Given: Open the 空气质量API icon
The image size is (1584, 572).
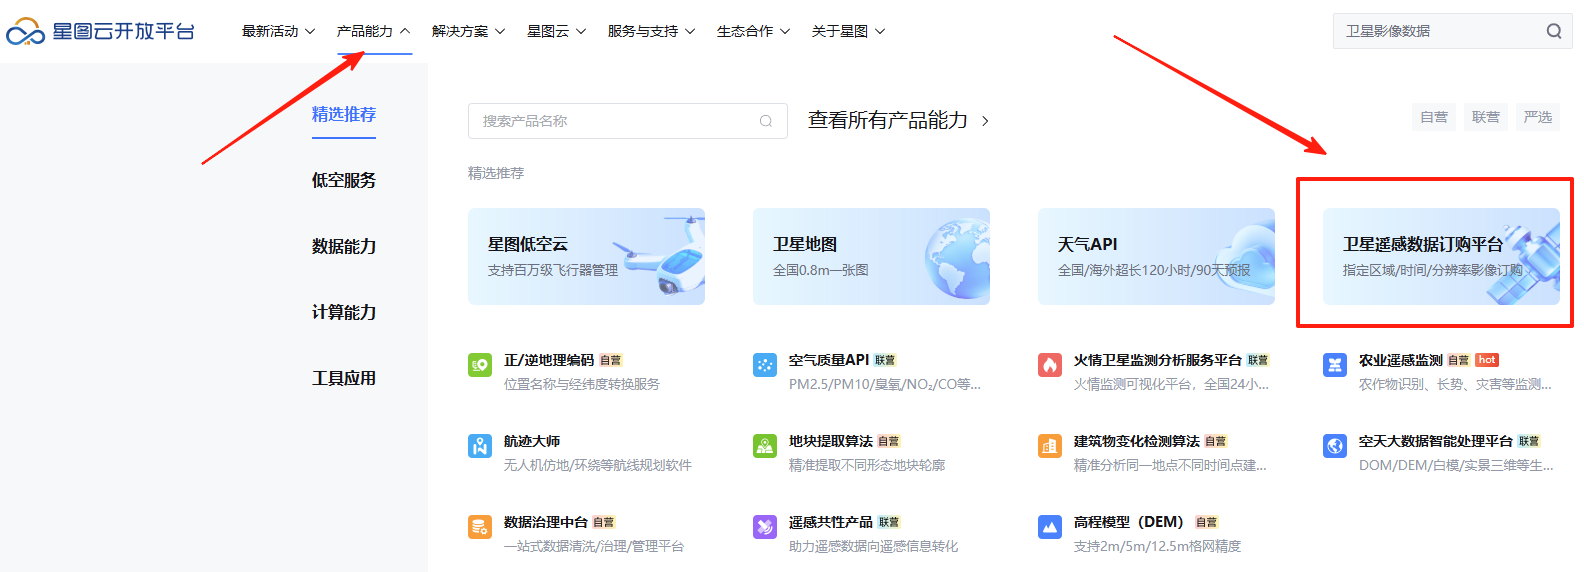Looking at the screenshot, I should point(765,365).
